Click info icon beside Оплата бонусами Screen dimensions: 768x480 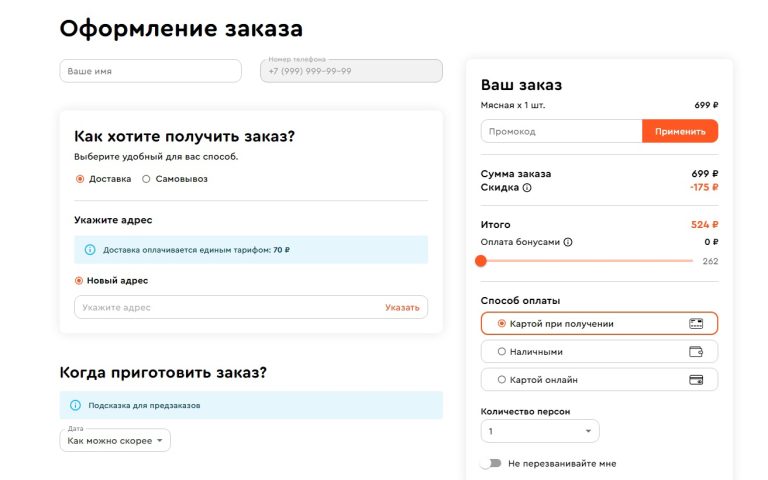click(568, 242)
